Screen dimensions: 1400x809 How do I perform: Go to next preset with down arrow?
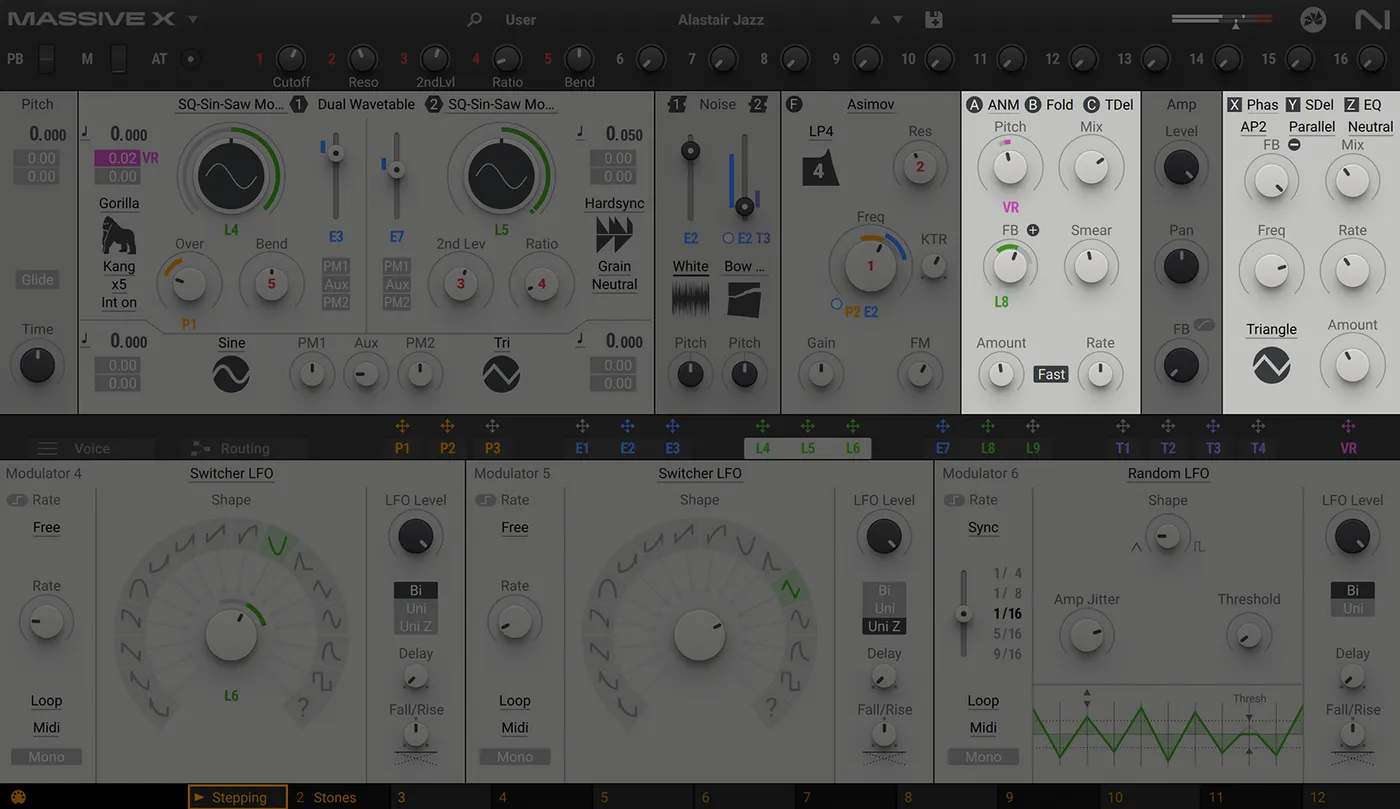[x=898, y=20]
